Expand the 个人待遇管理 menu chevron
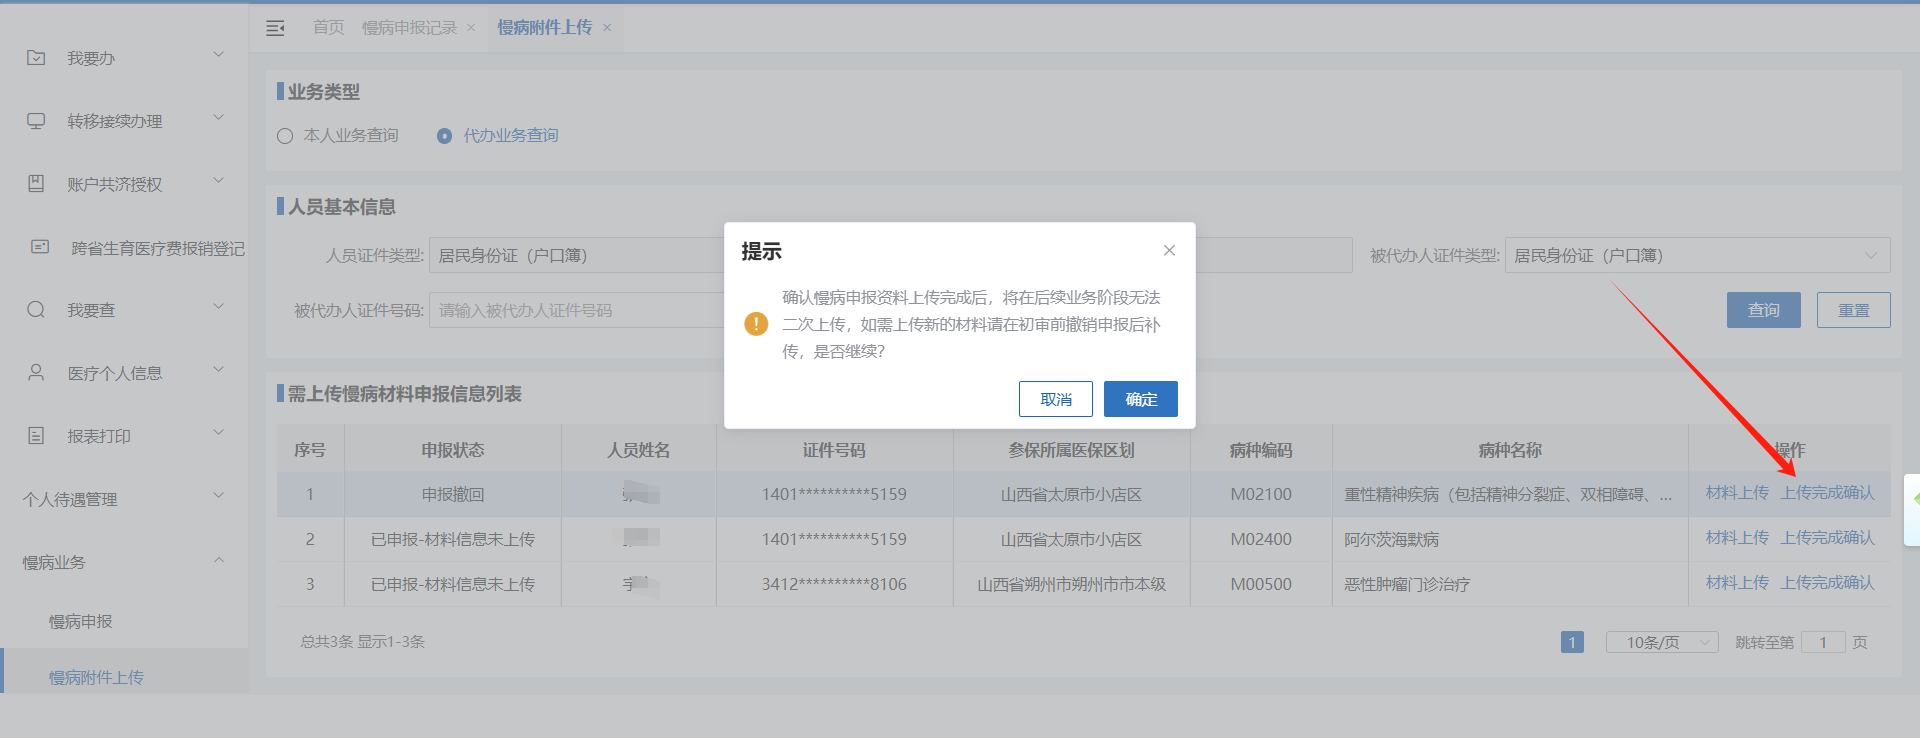The height and width of the screenshot is (738, 1920). tap(218, 496)
